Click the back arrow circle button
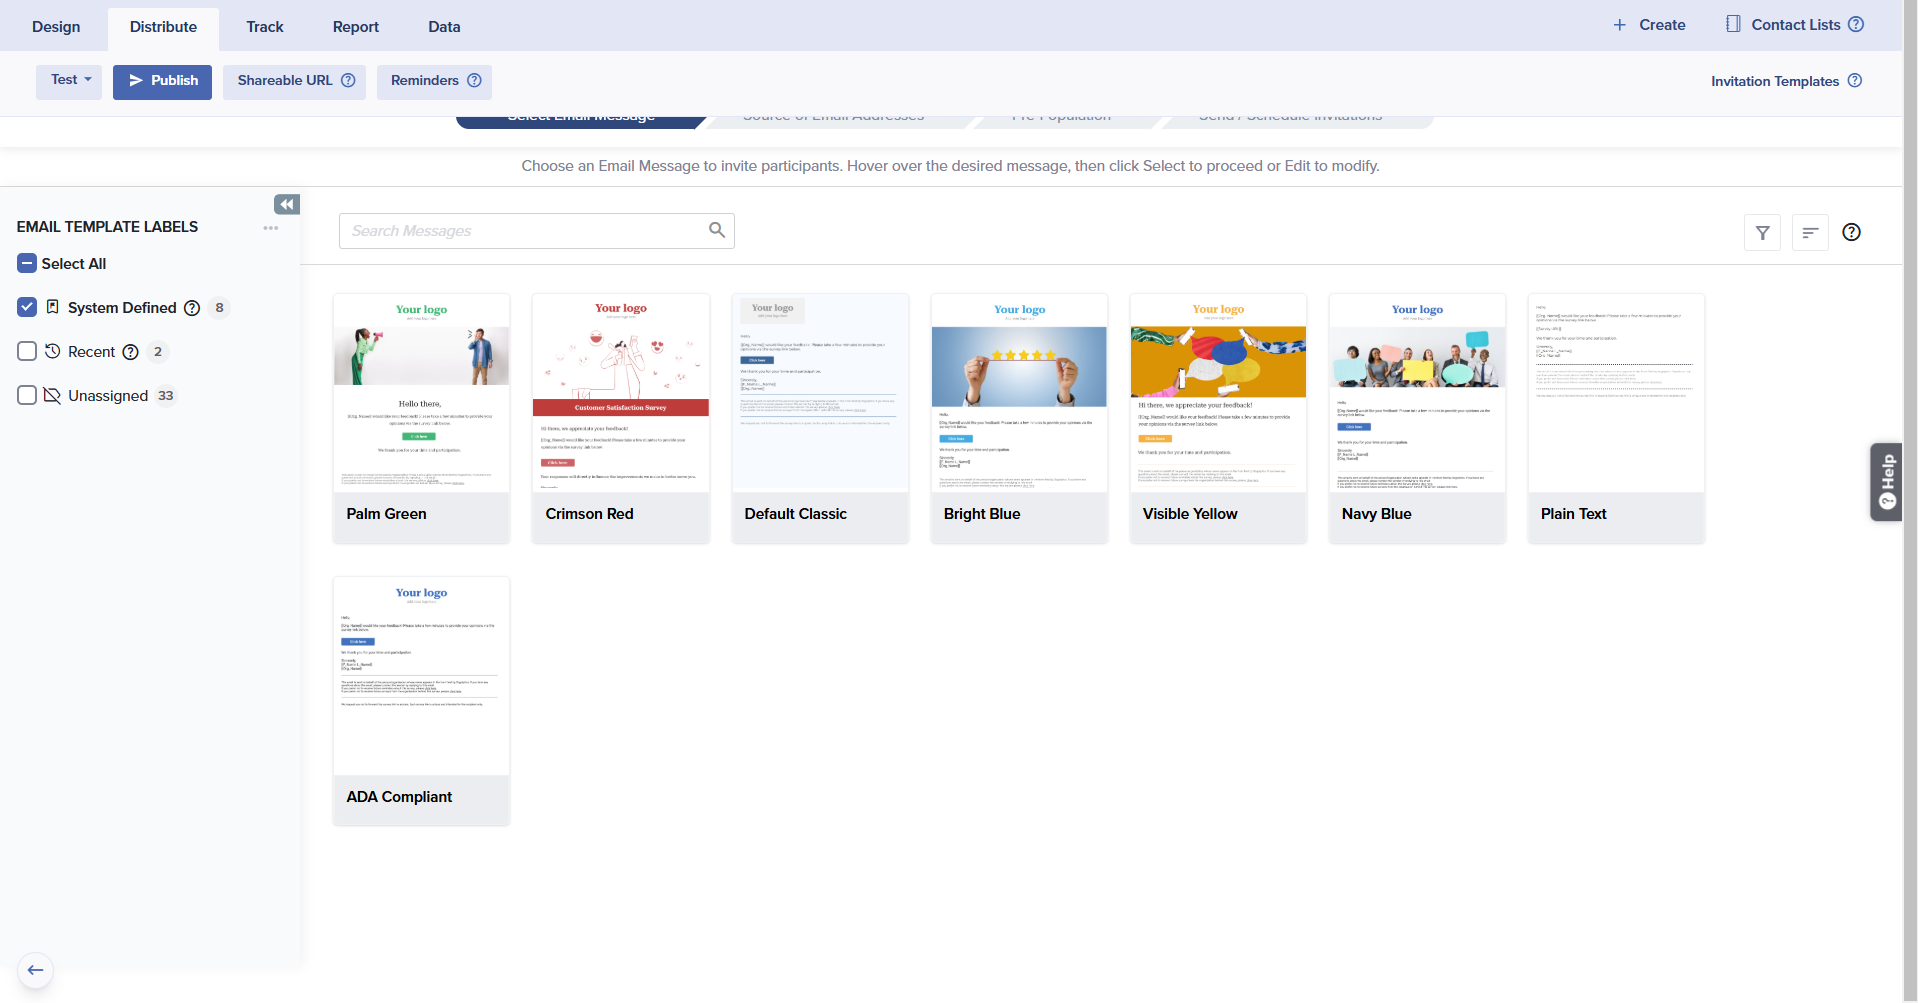The image size is (1918, 1003). 36,970
